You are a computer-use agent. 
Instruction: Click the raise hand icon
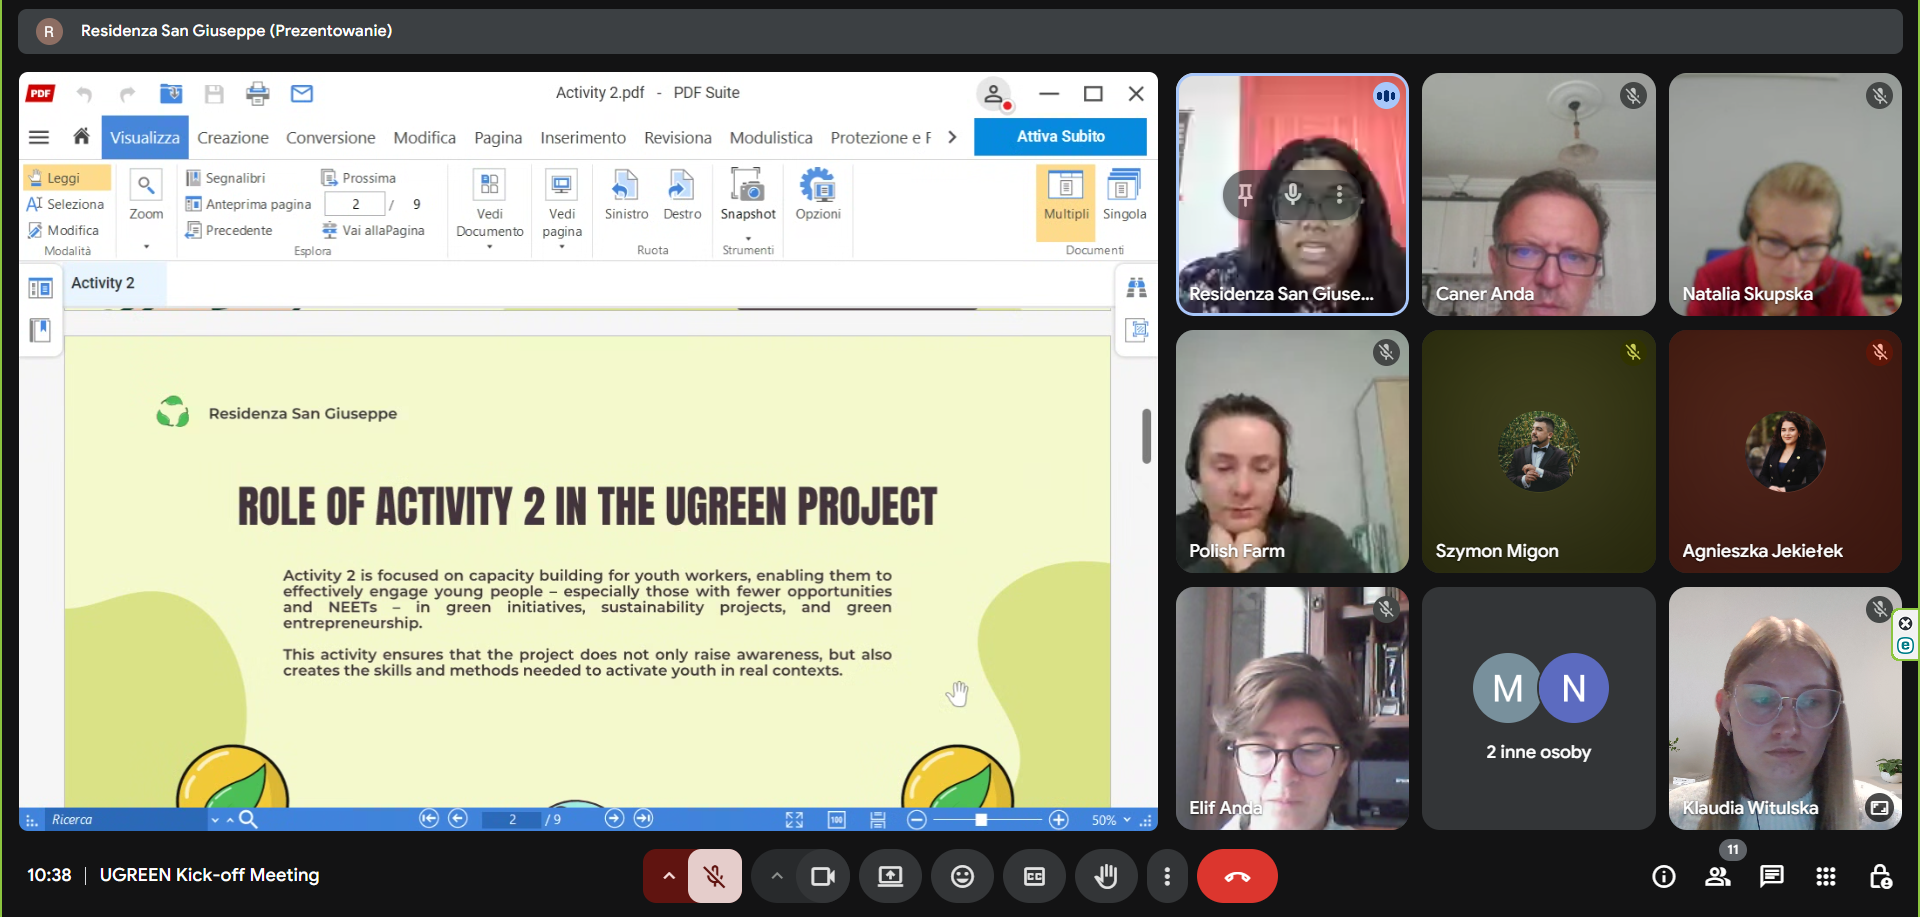1105,877
